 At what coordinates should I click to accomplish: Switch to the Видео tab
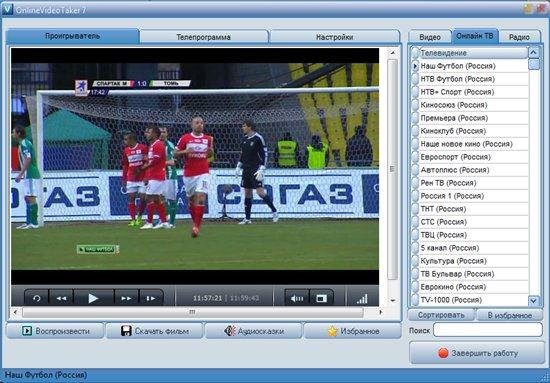430,37
